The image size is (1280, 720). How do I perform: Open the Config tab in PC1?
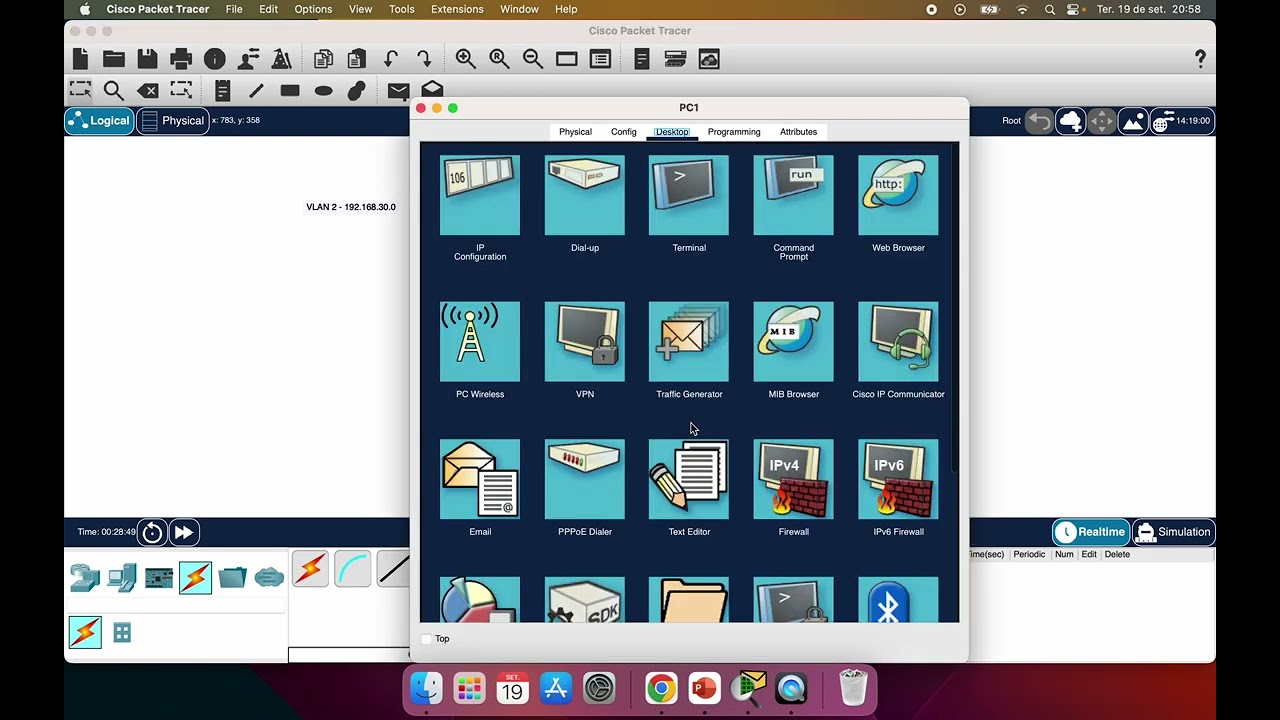tap(624, 132)
